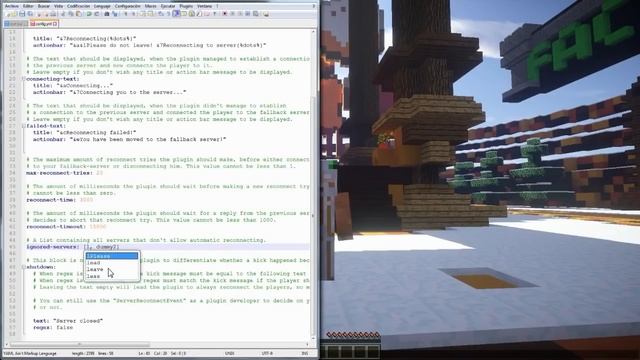Click the Cut toolbar icon
This screenshot has width=640, height=360.
pyautogui.click(x=63, y=14)
